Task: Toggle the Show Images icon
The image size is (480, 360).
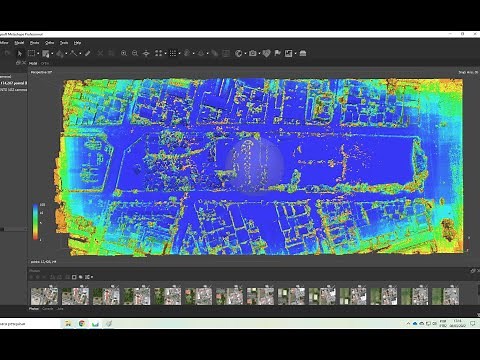Action: (x=289, y=53)
